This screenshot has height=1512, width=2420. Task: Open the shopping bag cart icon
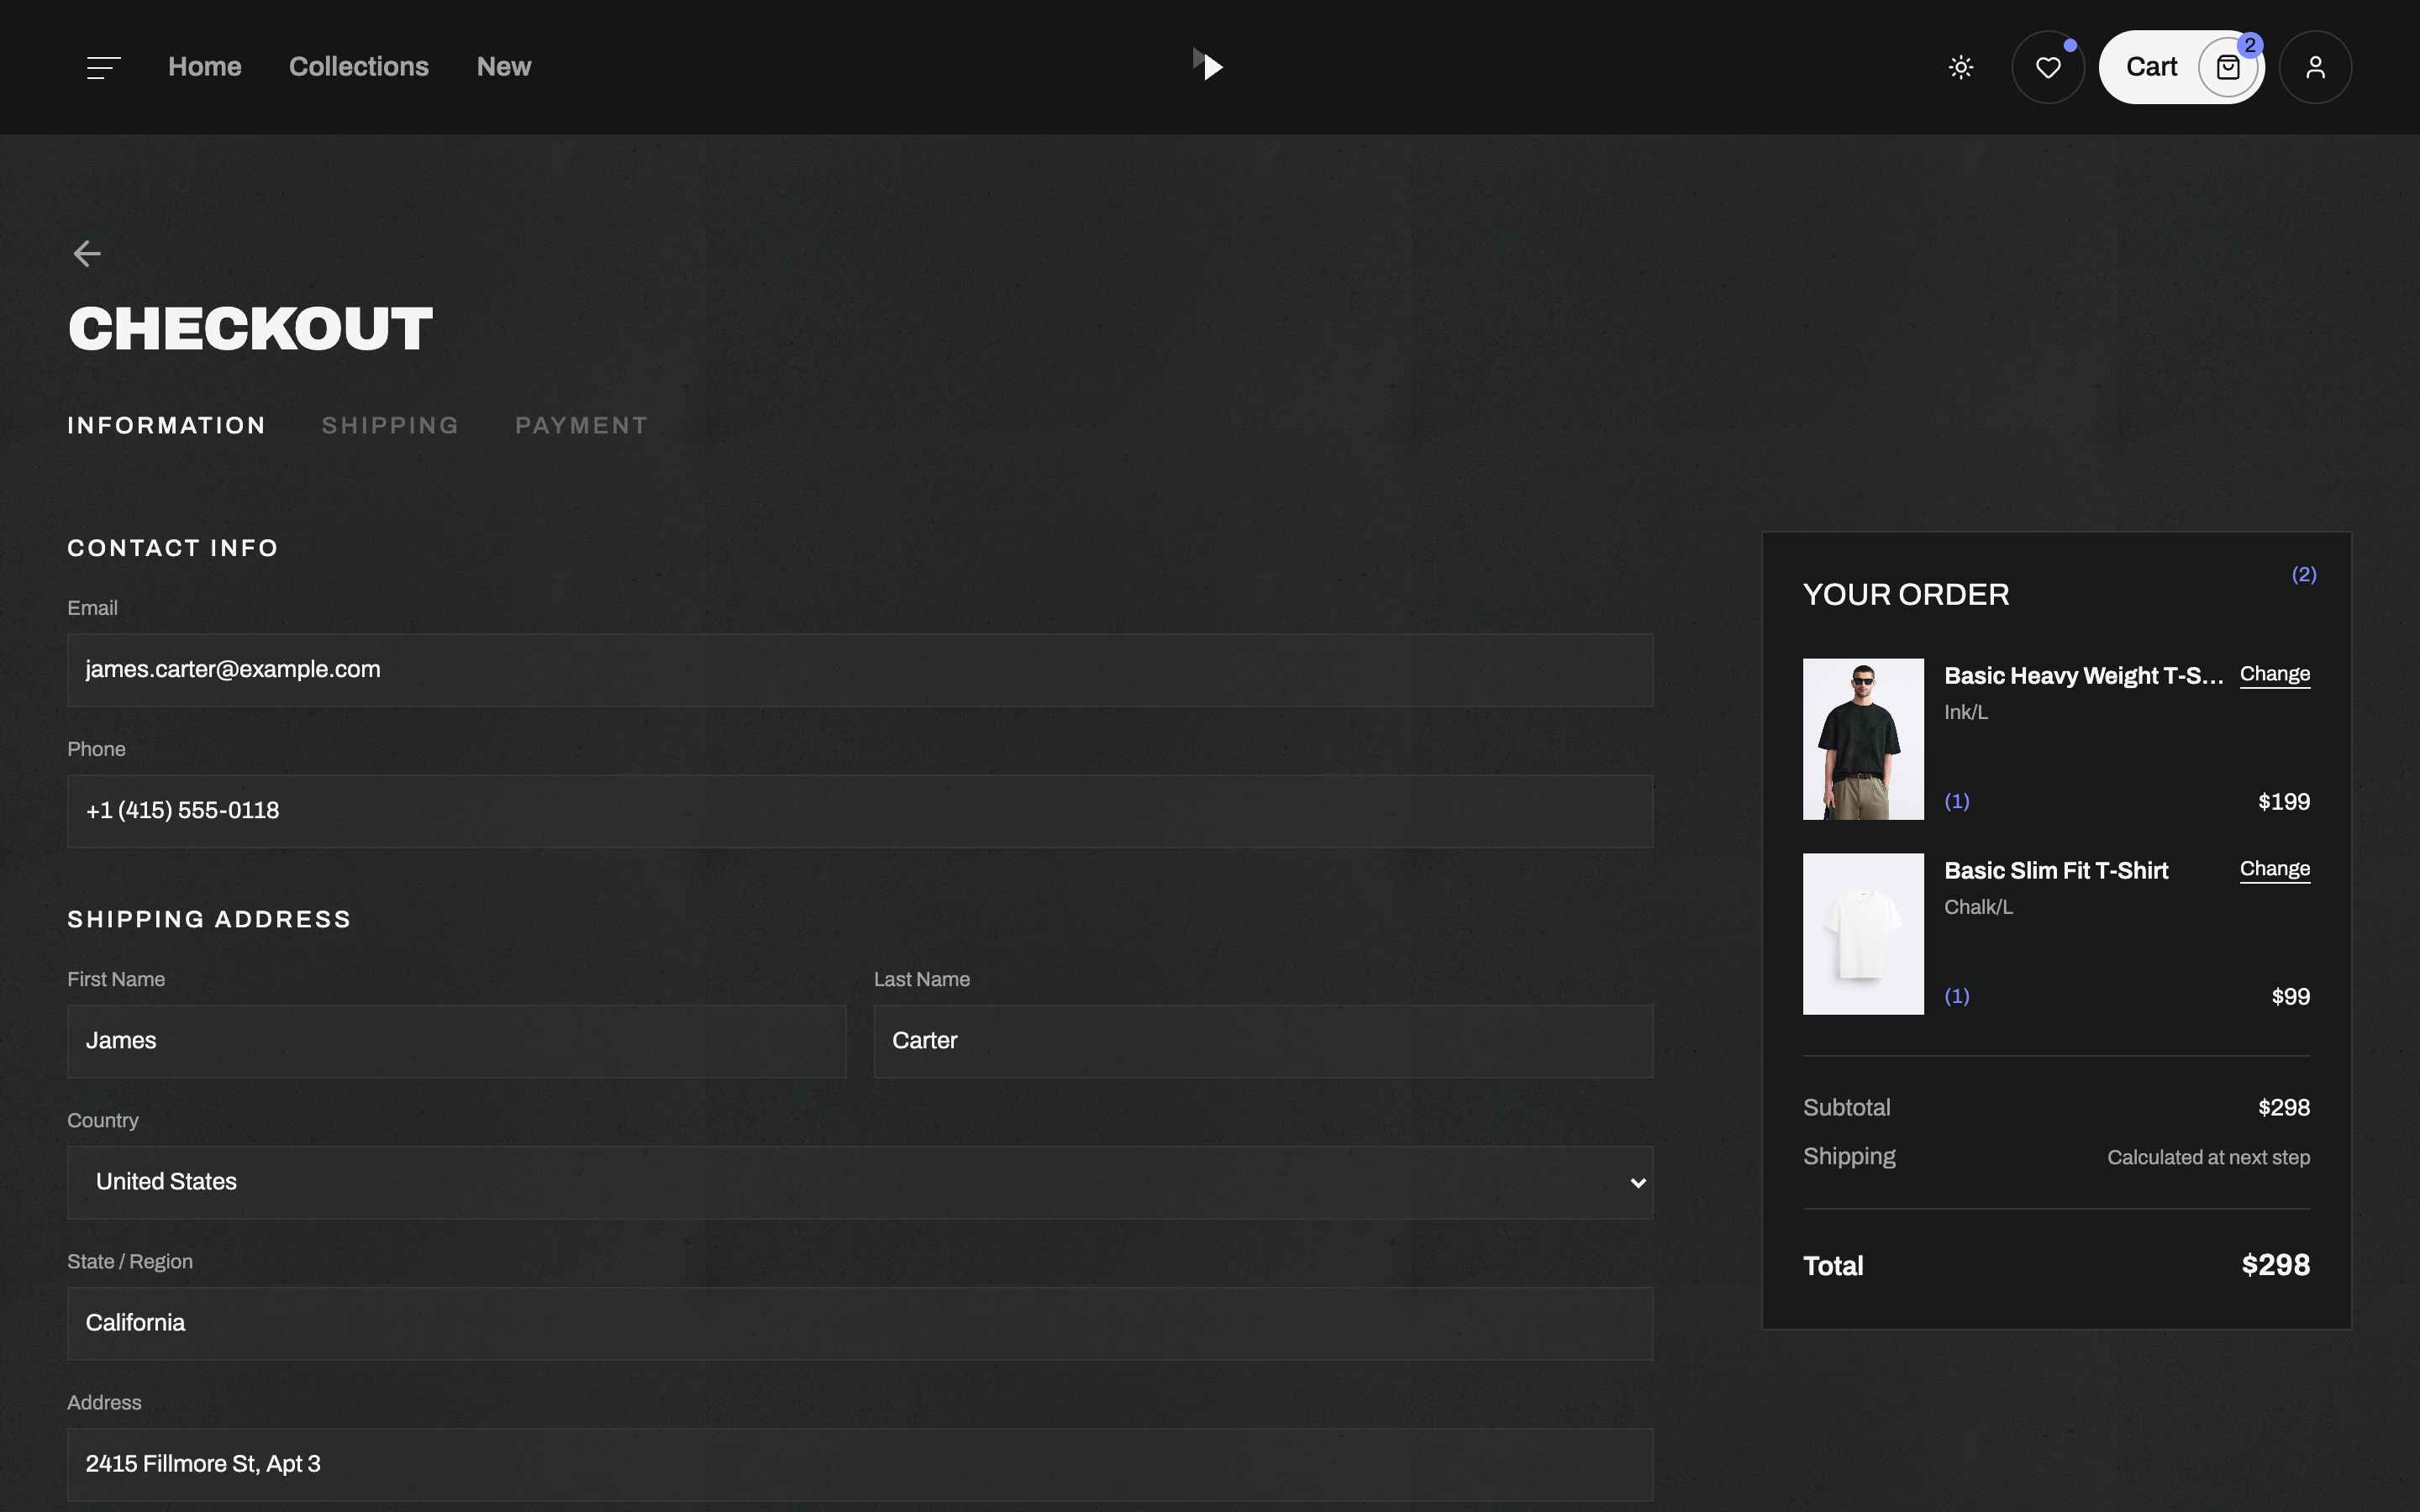tap(2227, 67)
